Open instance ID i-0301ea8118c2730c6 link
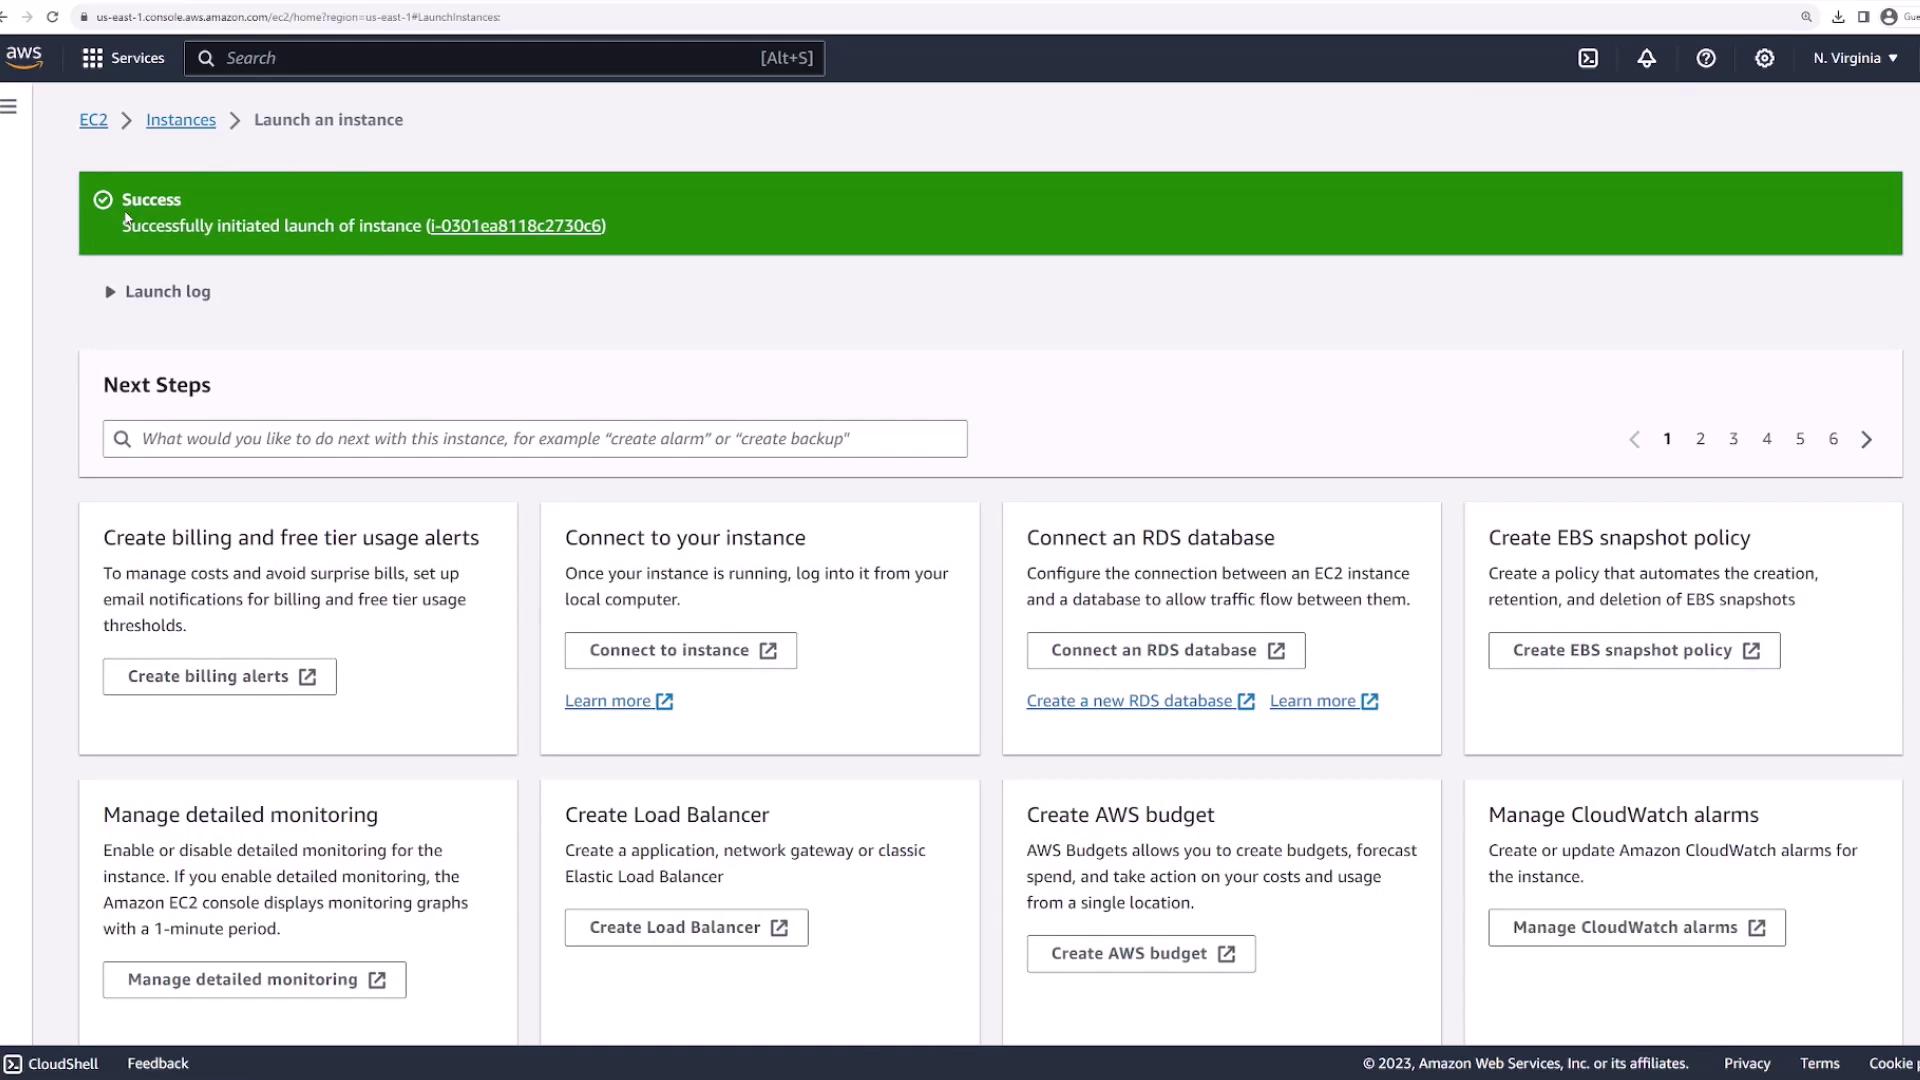This screenshot has height=1080, width=1920. (x=516, y=226)
